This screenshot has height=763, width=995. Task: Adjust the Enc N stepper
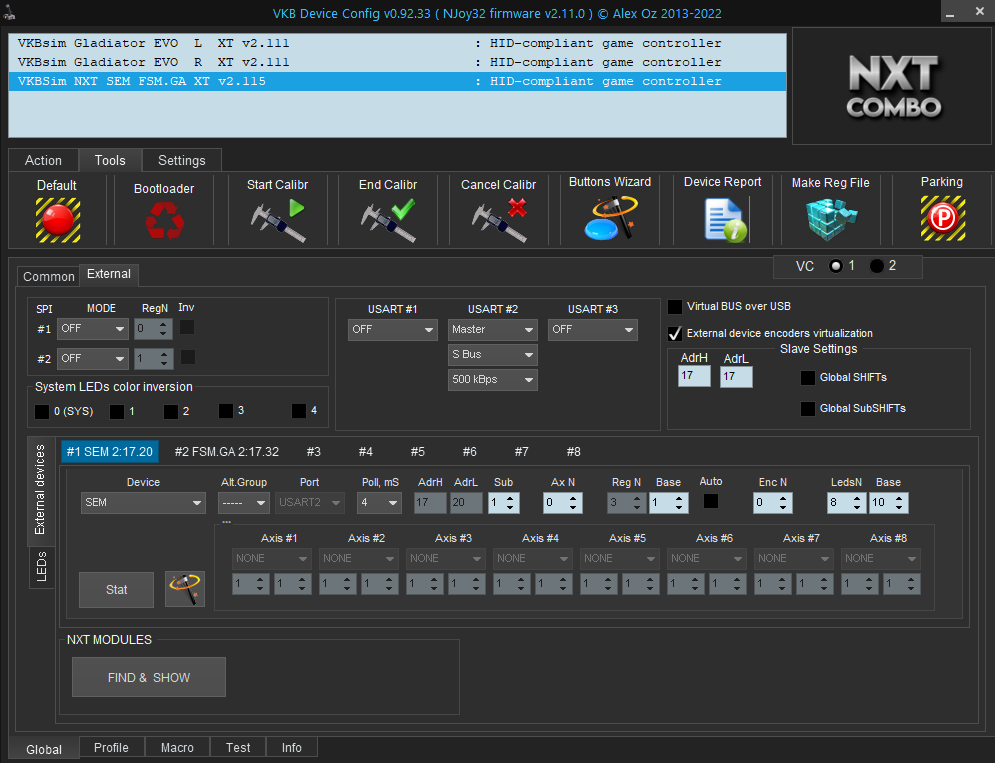coord(772,503)
